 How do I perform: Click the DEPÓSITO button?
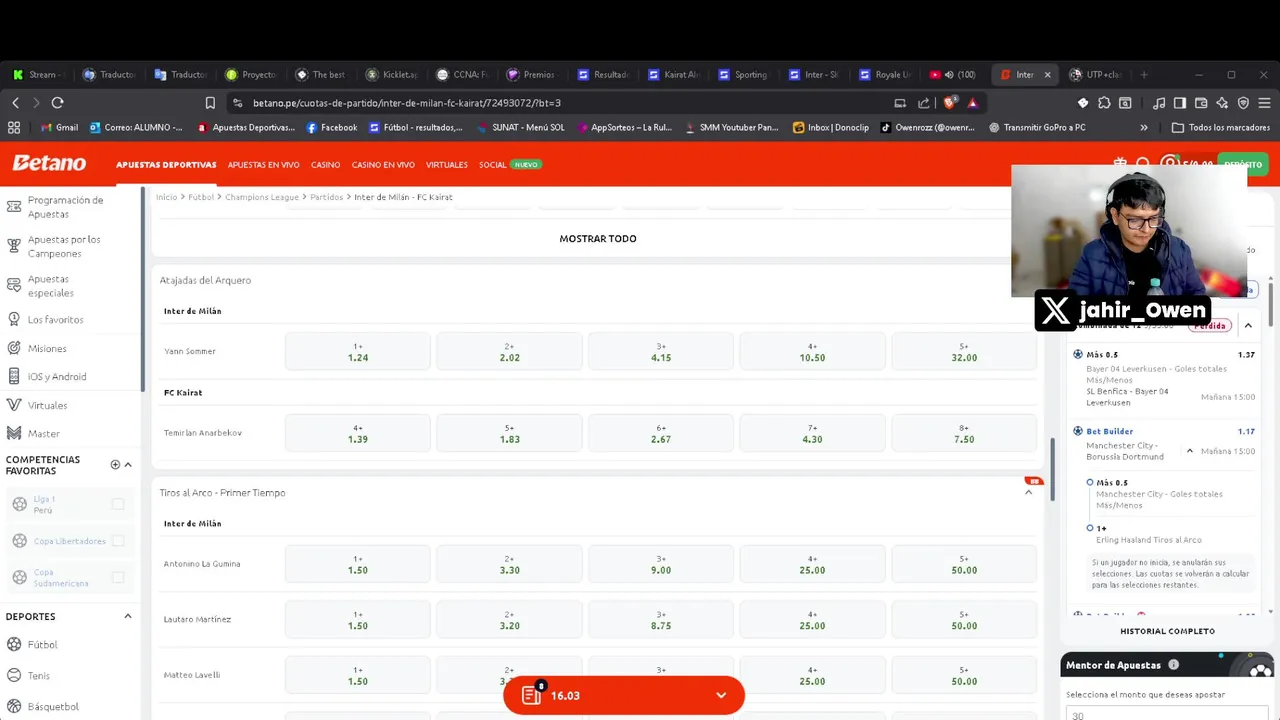pyautogui.click(x=1243, y=164)
